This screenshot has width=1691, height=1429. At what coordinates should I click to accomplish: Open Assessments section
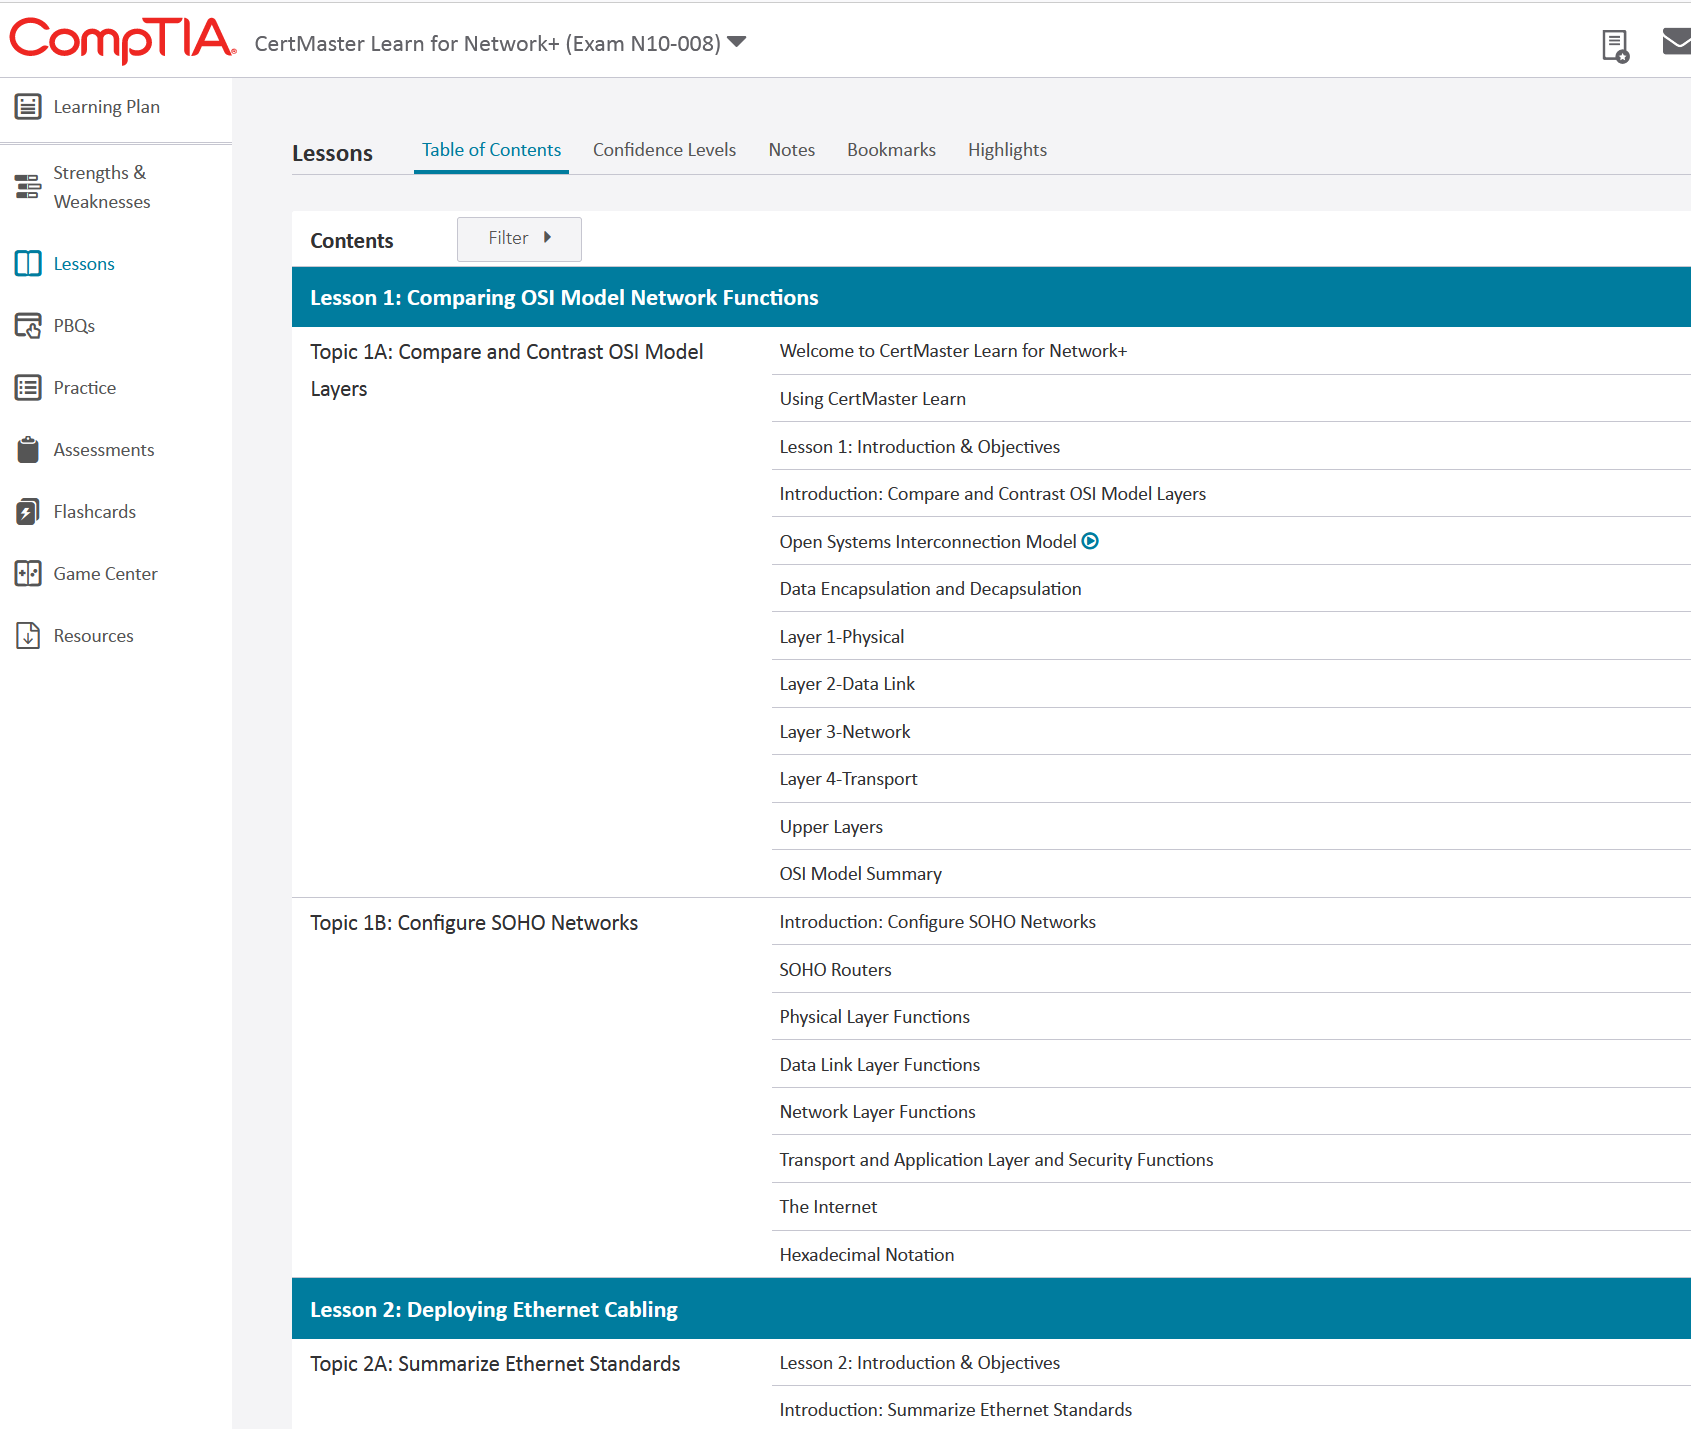[103, 450]
